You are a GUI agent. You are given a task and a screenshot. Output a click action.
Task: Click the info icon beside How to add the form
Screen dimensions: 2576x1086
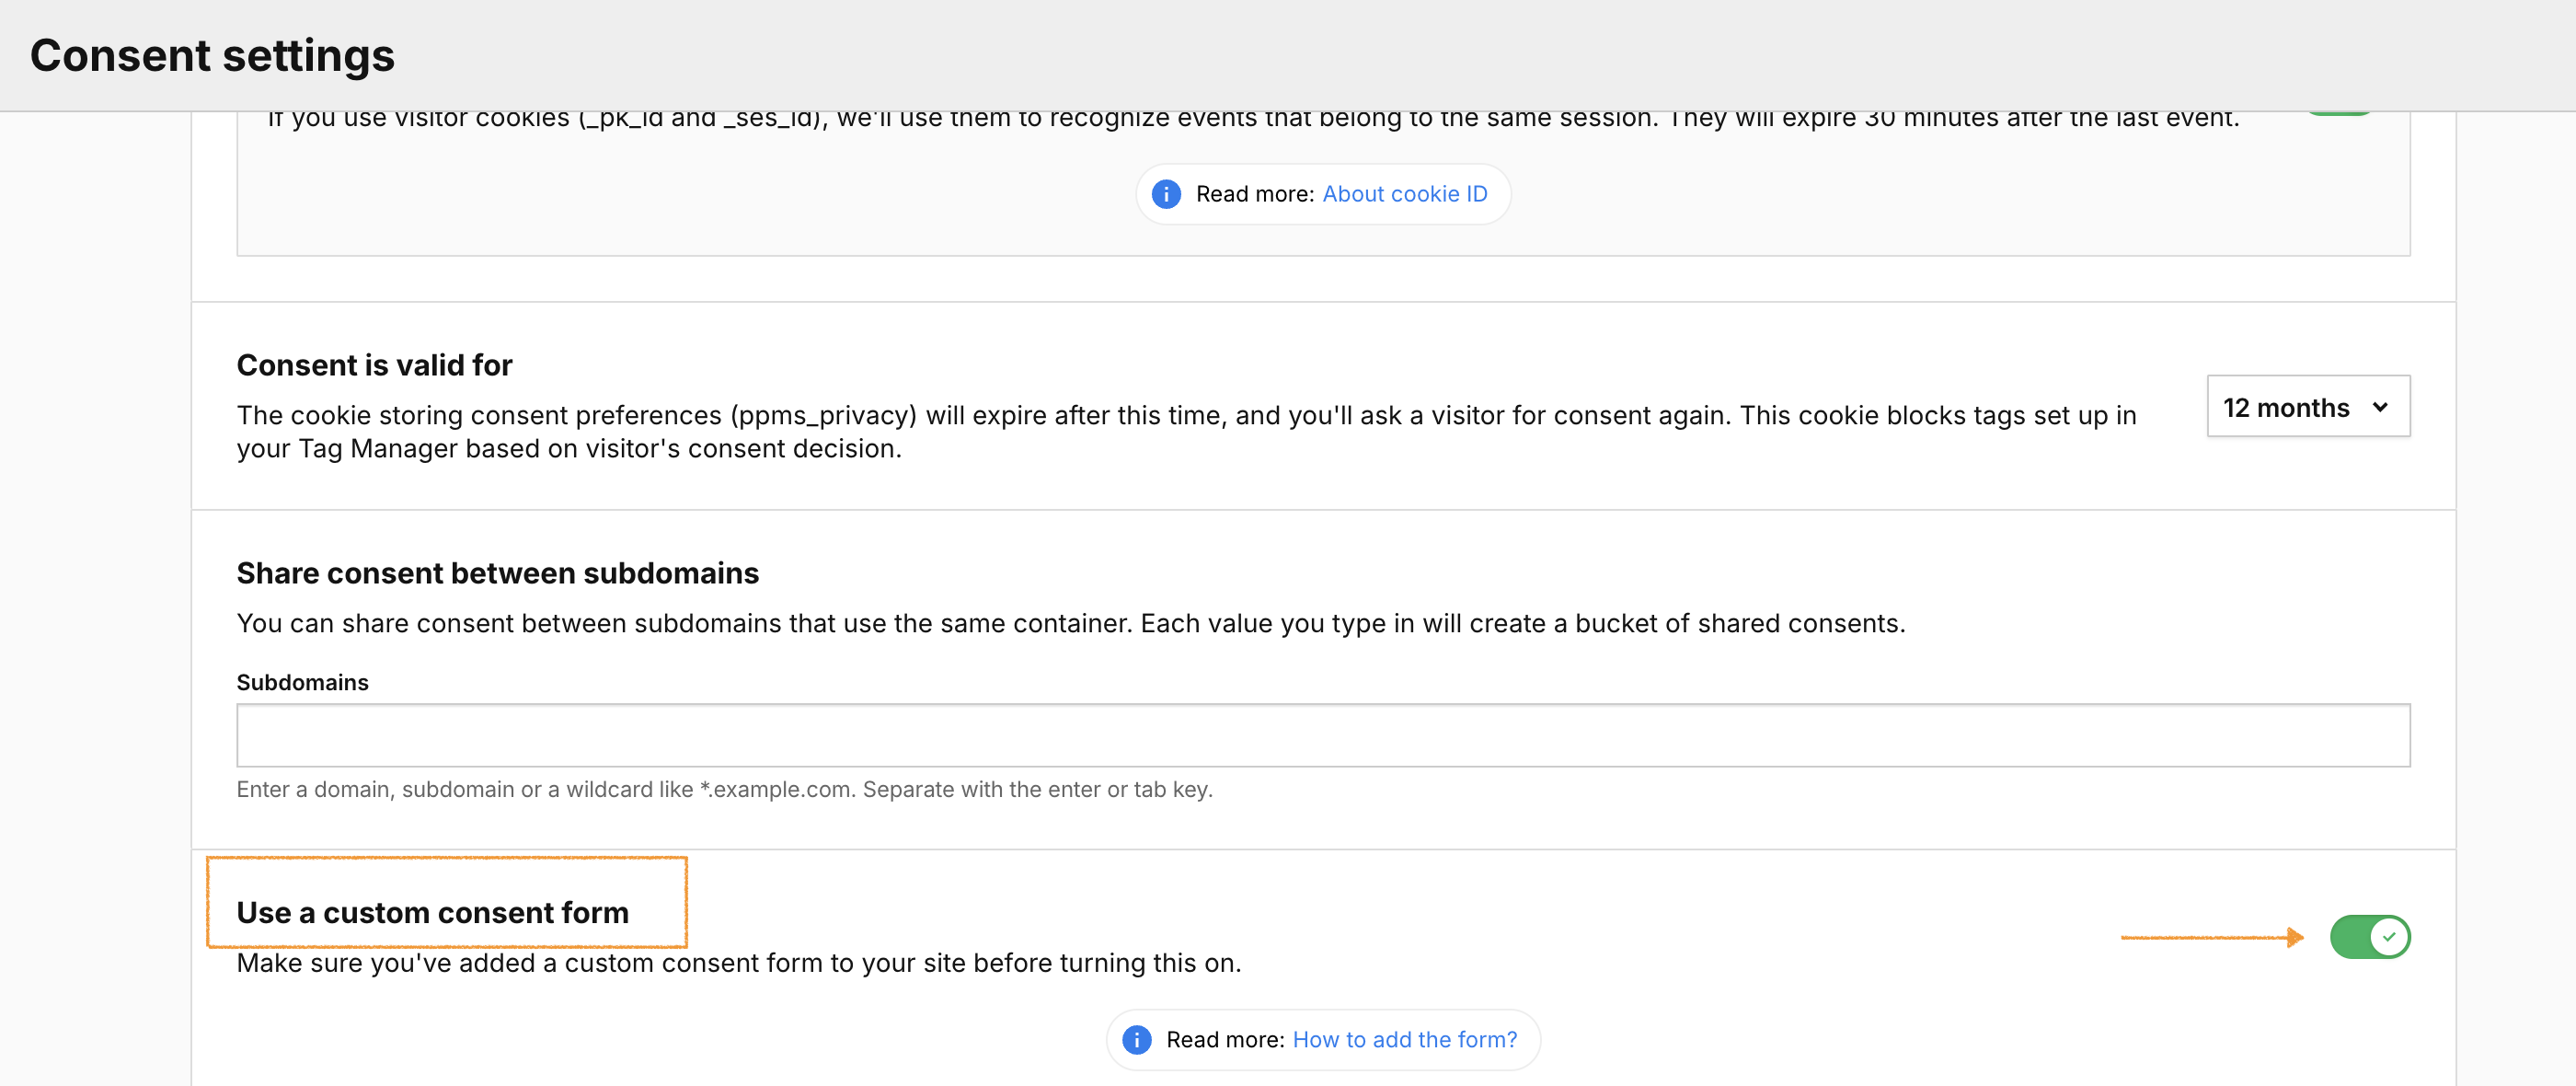[1137, 1040]
